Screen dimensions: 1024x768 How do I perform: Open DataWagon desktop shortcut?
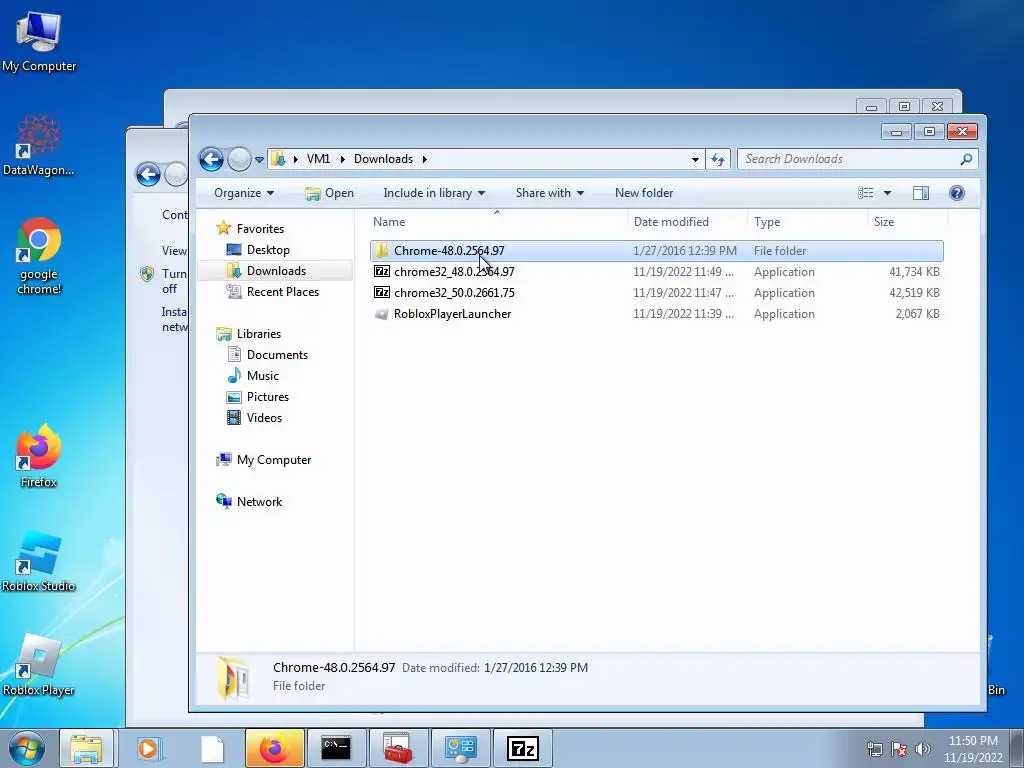click(x=39, y=145)
